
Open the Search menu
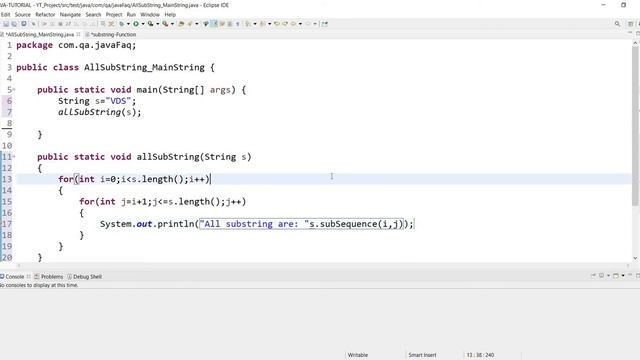click(x=93, y=14)
